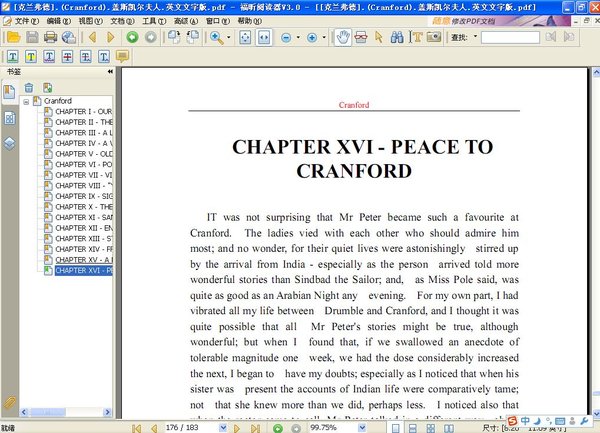This screenshot has width=600, height=433.
Task: Select the Text Select tool
Action: [416, 37]
